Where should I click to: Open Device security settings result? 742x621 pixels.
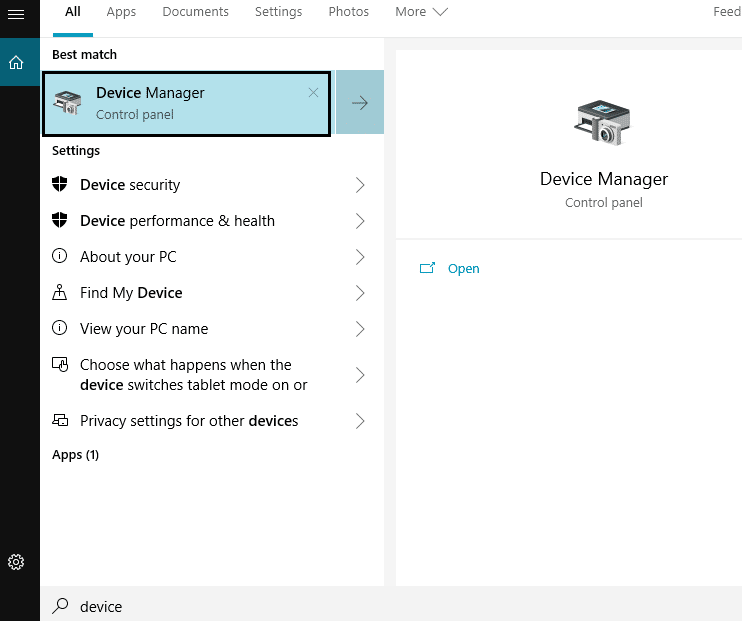(x=212, y=185)
